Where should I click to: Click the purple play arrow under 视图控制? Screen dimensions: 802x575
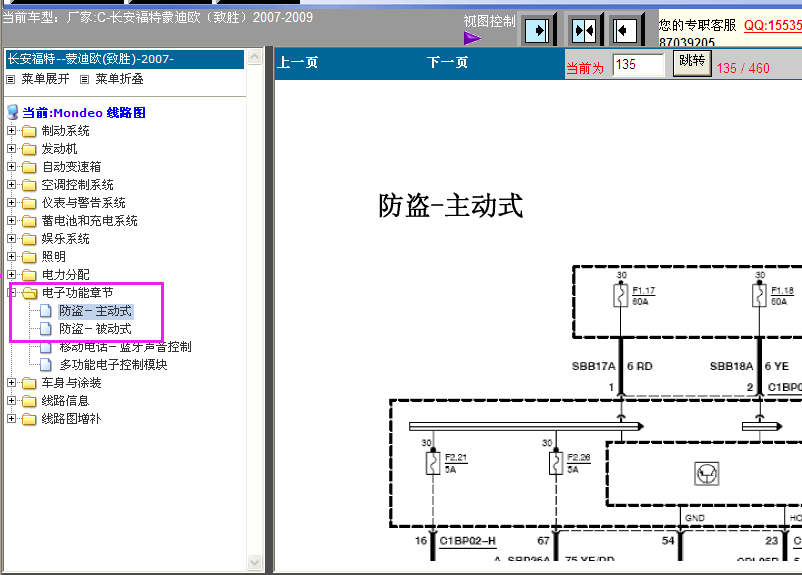[472, 38]
